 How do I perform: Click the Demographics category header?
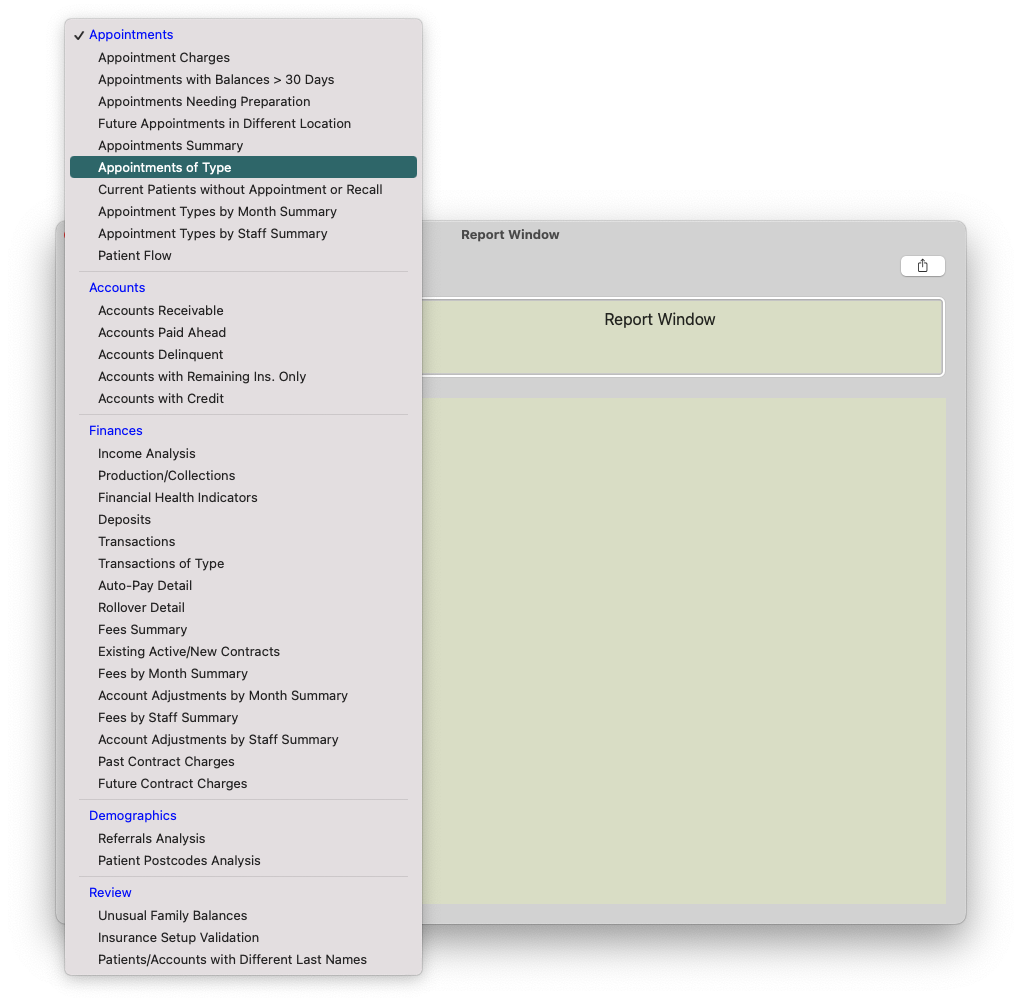(x=132, y=816)
